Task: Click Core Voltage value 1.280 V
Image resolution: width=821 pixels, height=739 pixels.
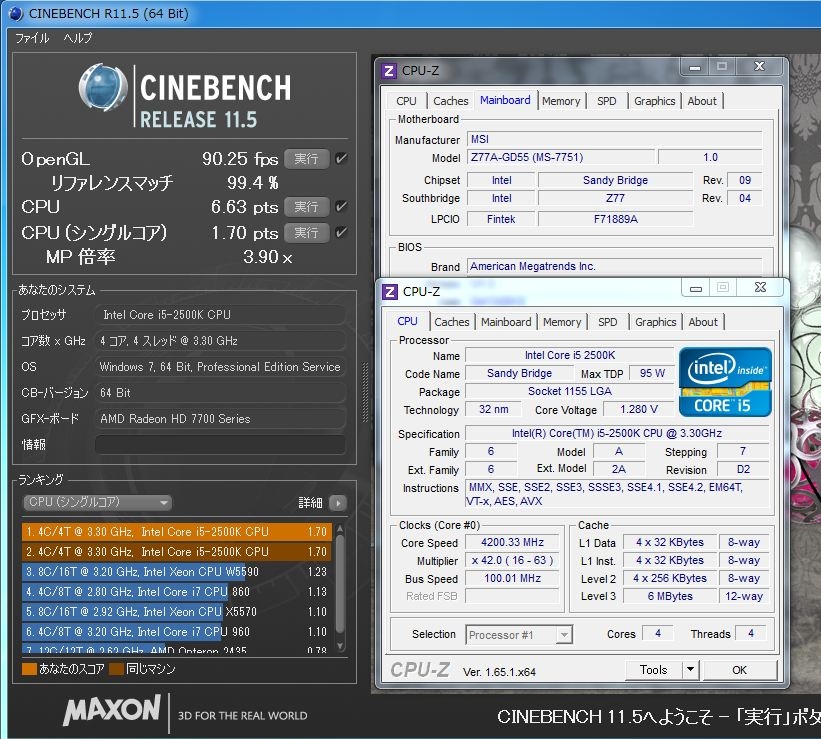Action: (638, 409)
